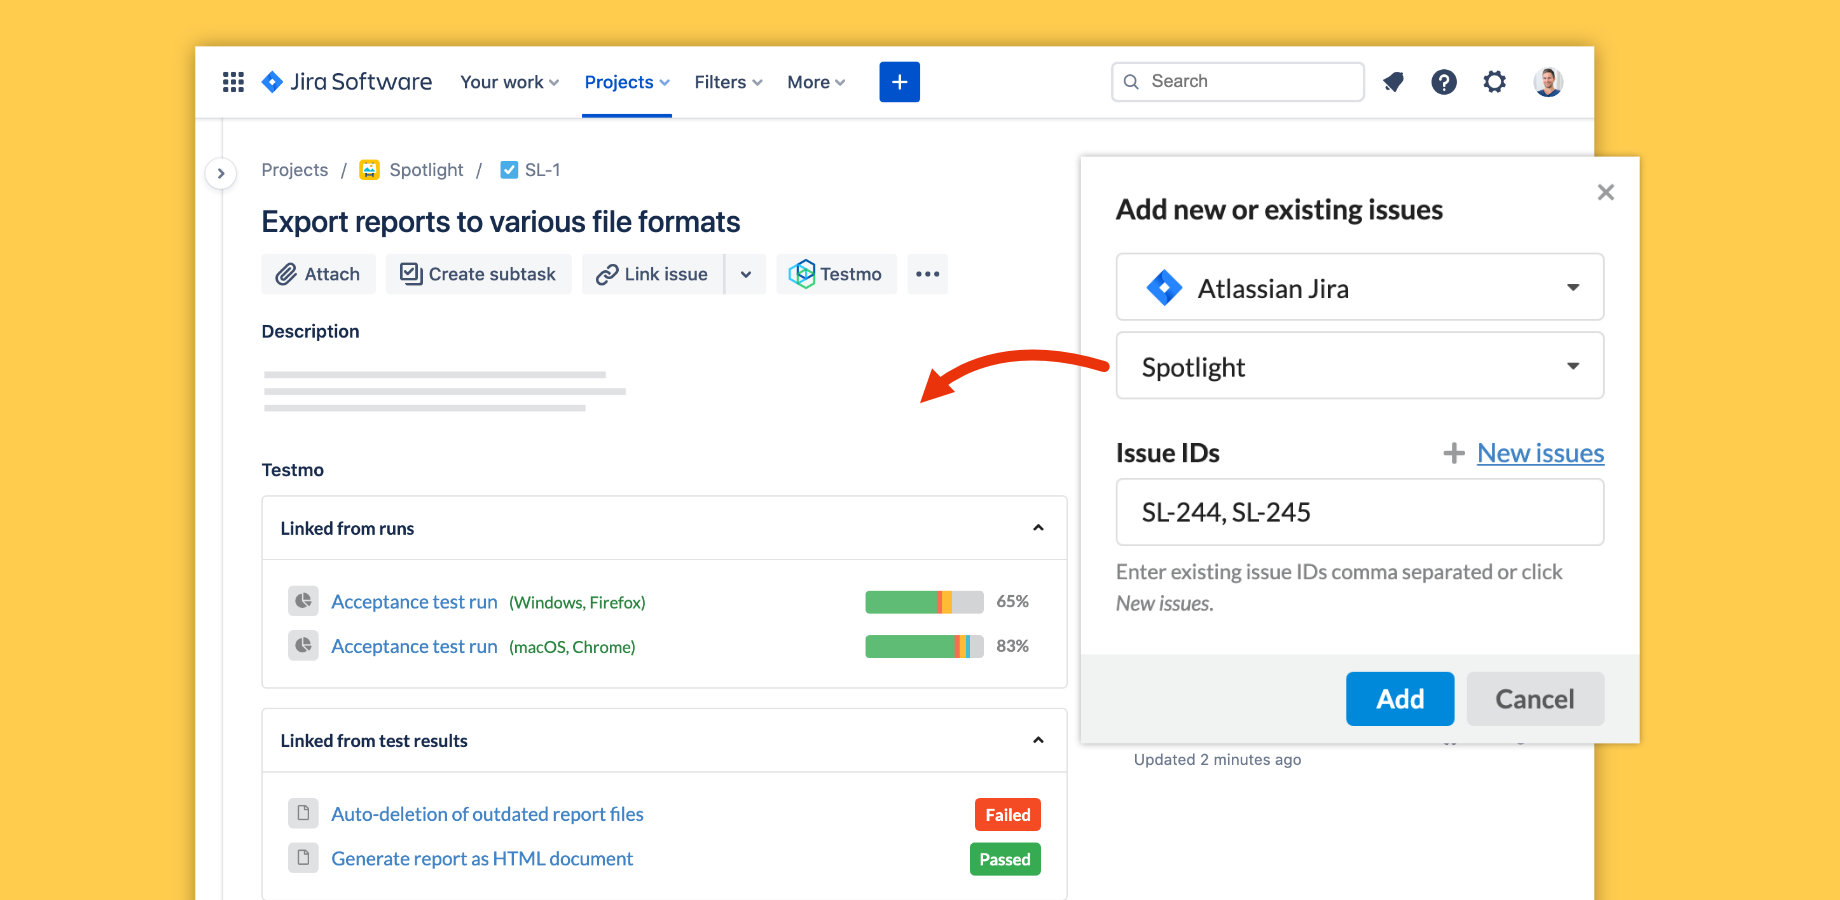Open the notifications icon
The image size is (1840, 900).
tap(1393, 82)
